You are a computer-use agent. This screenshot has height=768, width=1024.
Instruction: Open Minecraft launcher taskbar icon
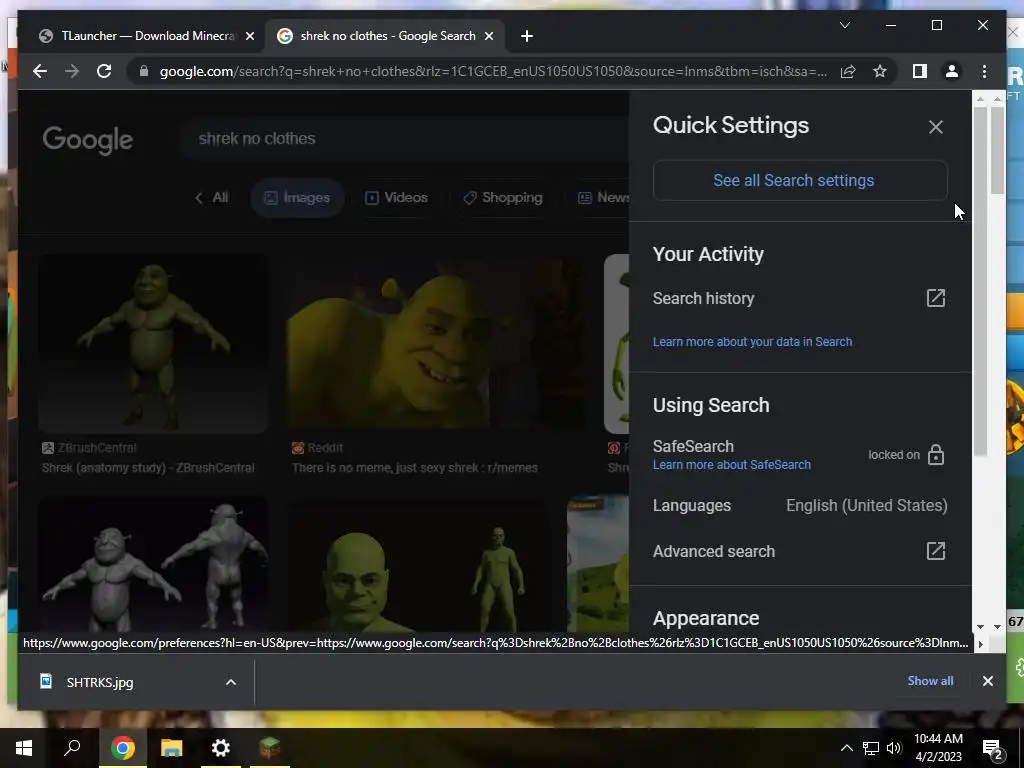click(x=270, y=748)
